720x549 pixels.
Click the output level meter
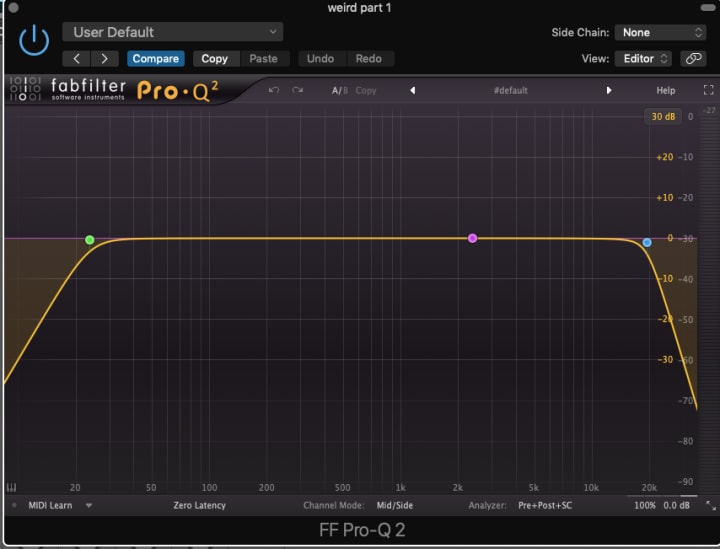click(x=708, y=303)
